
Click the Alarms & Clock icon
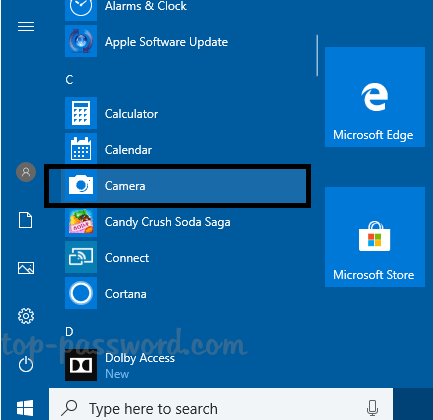pos(81,9)
